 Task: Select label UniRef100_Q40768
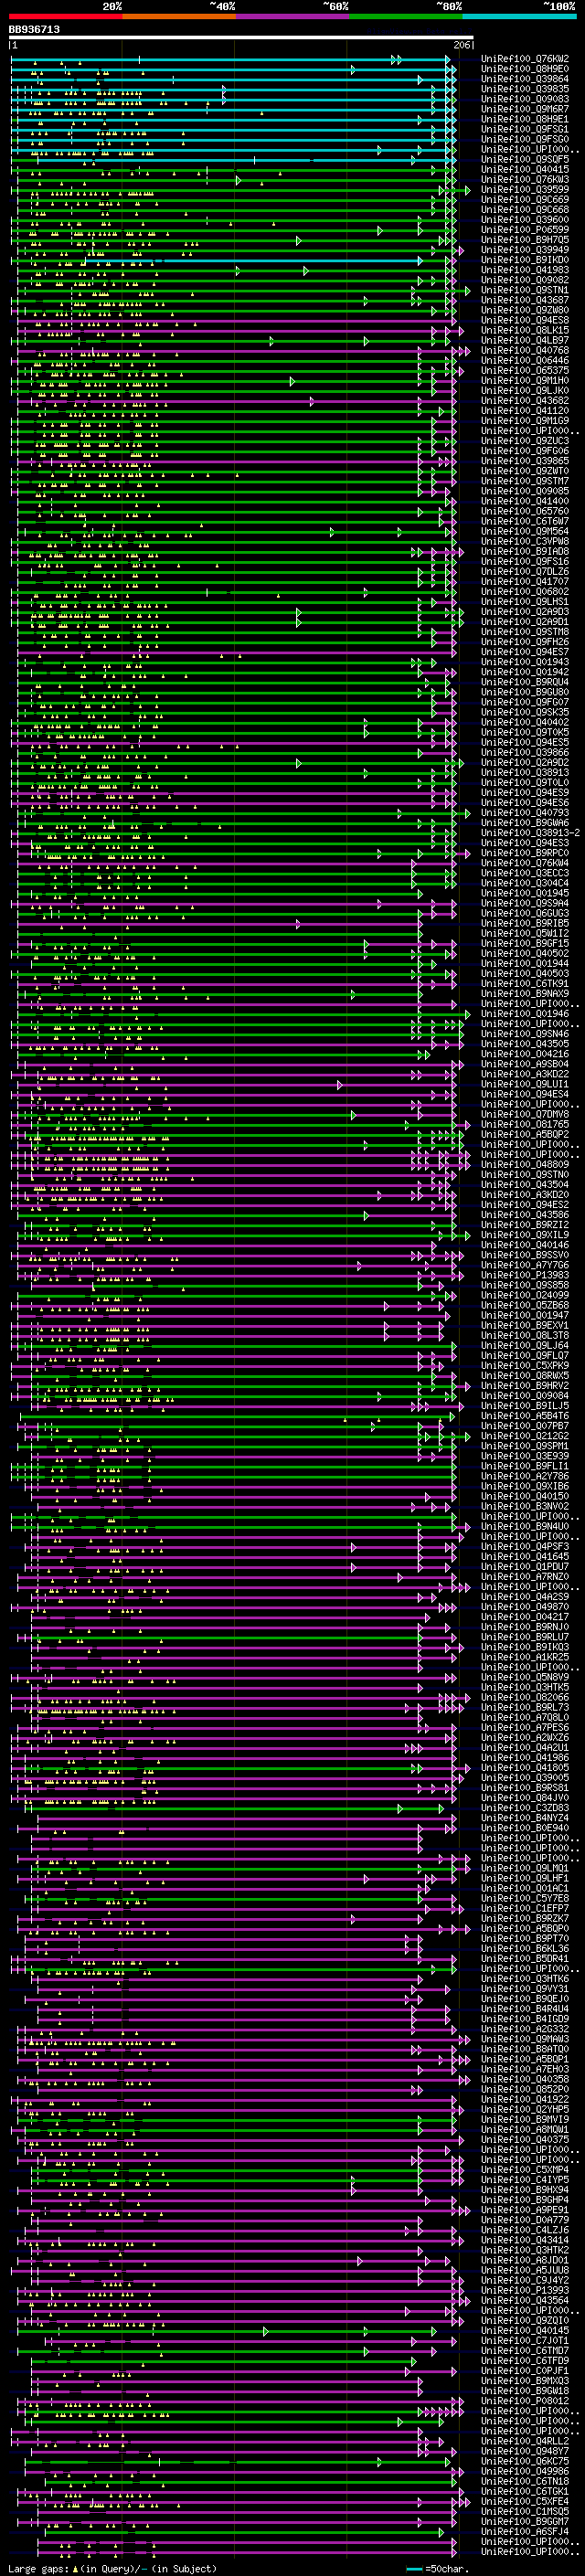[x=525, y=351]
